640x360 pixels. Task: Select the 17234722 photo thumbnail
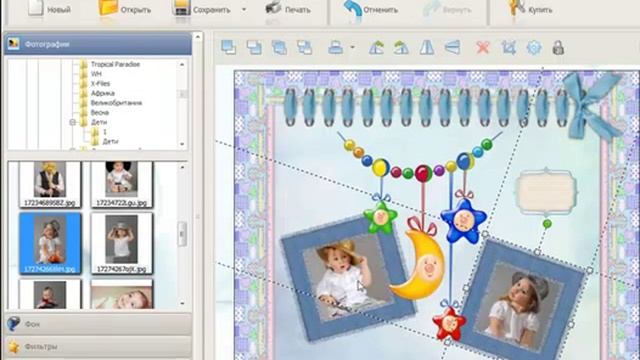tap(122, 184)
